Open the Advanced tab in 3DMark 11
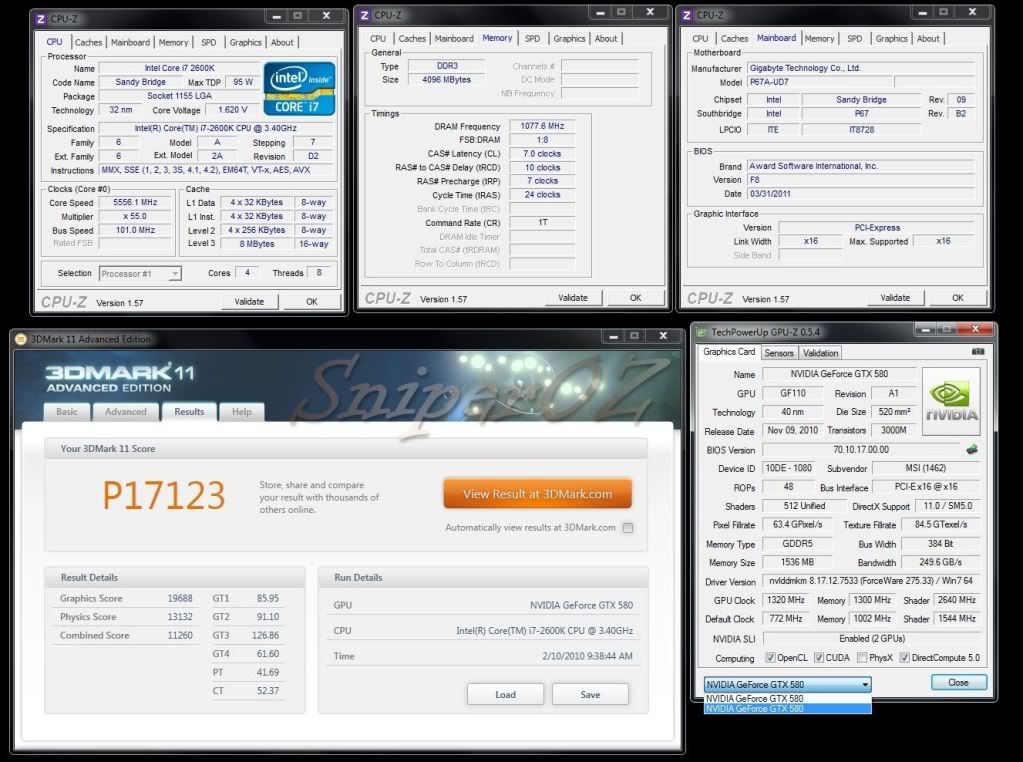 tap(126, 412)
